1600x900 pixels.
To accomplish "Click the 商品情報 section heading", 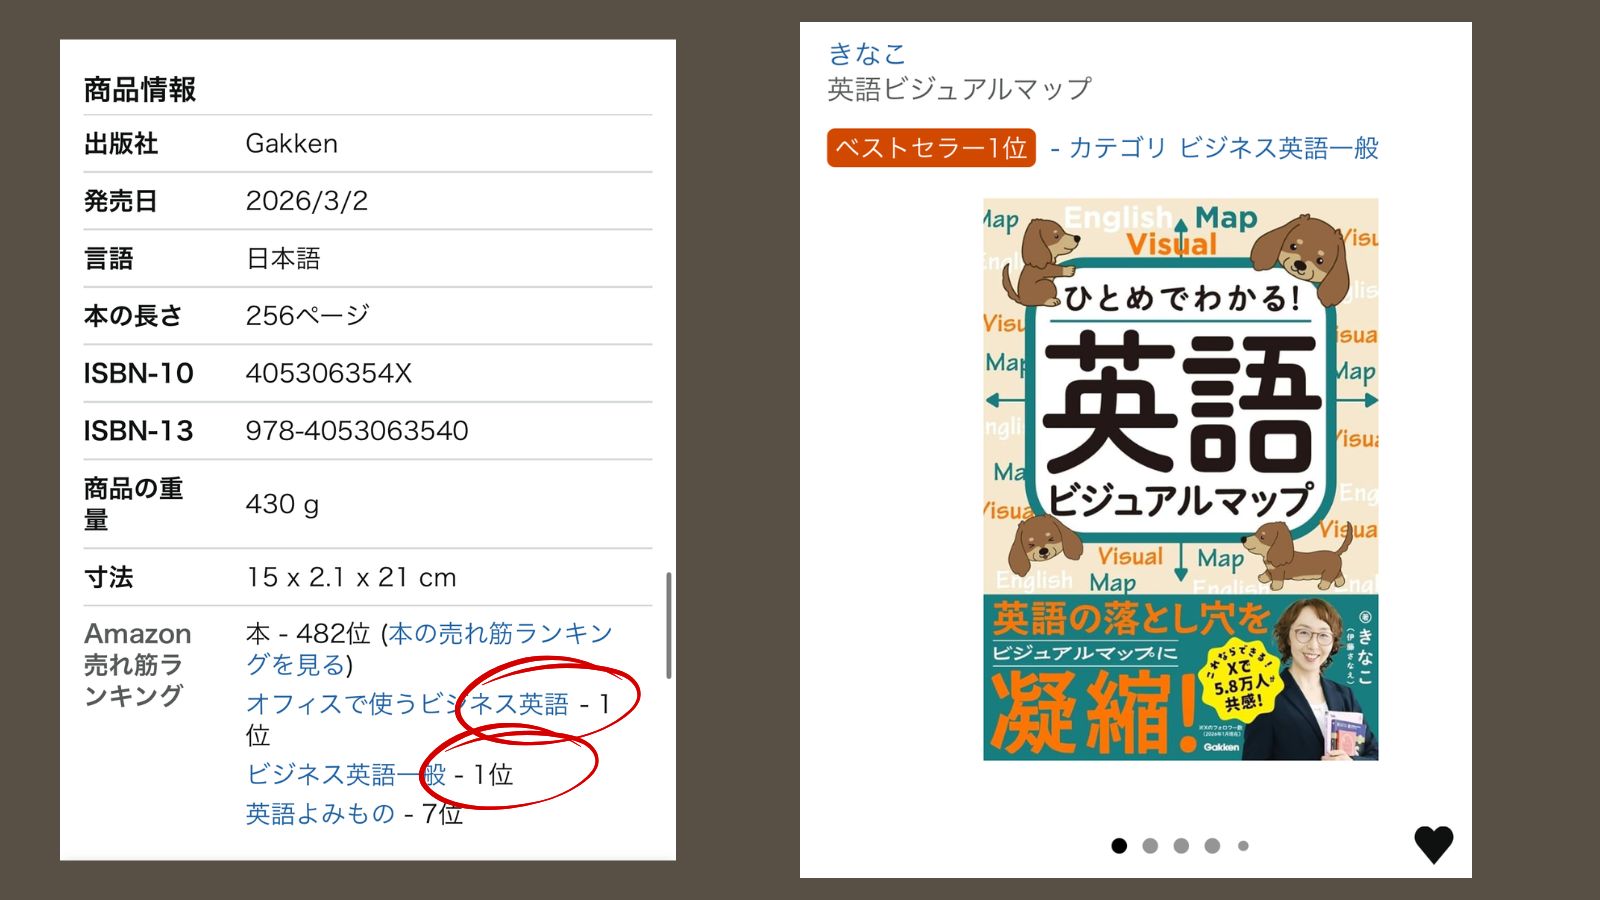I will click(x=140, y=90).
